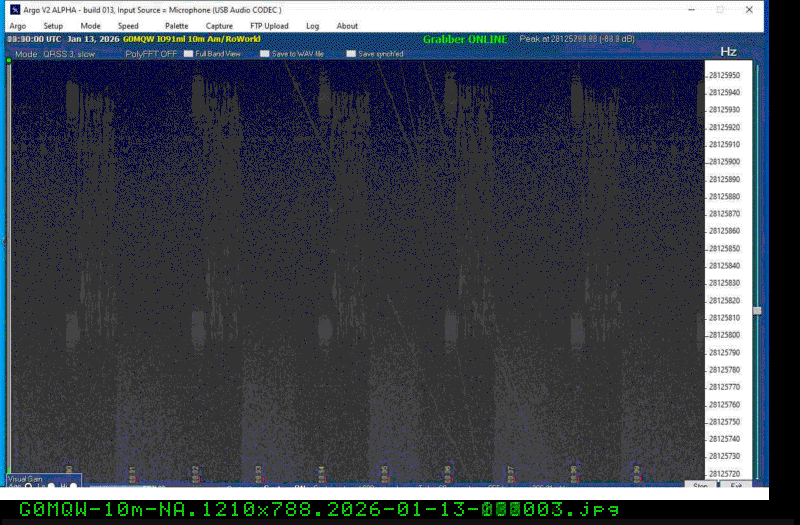The width and height of the screenshot is (800, 525).
Task: Click the PolyFFT OFF label
Action: [151, 54]
